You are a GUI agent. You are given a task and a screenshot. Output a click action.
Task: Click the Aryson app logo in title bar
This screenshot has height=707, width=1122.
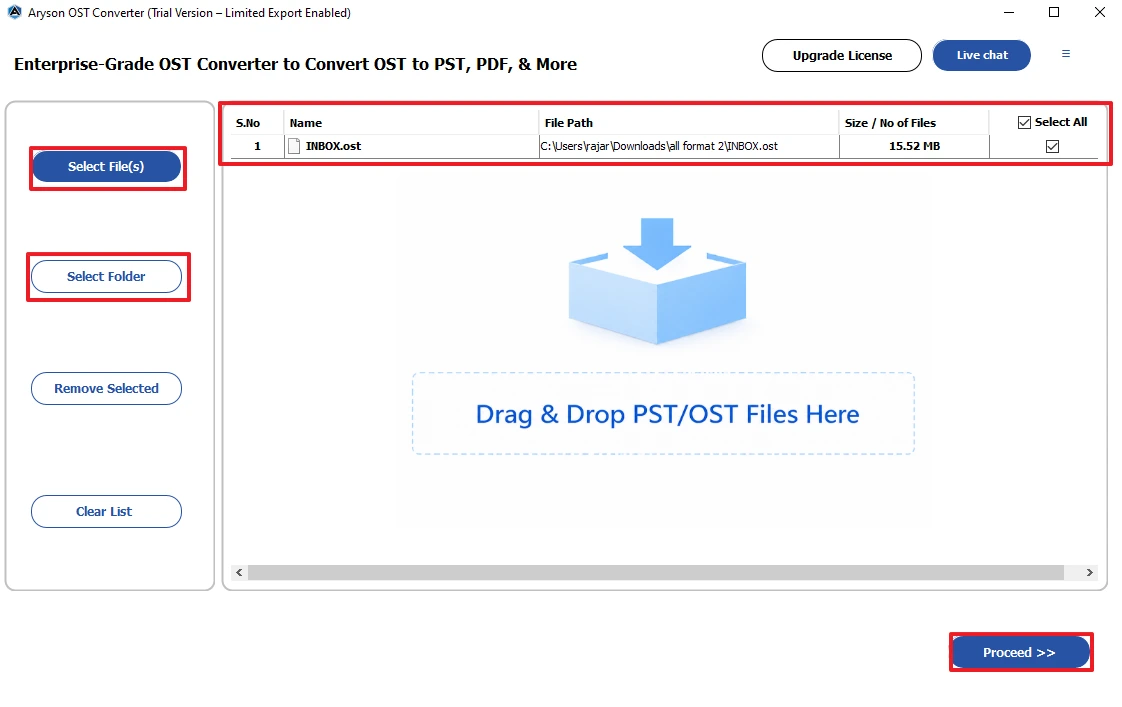(x=14, y=12)
